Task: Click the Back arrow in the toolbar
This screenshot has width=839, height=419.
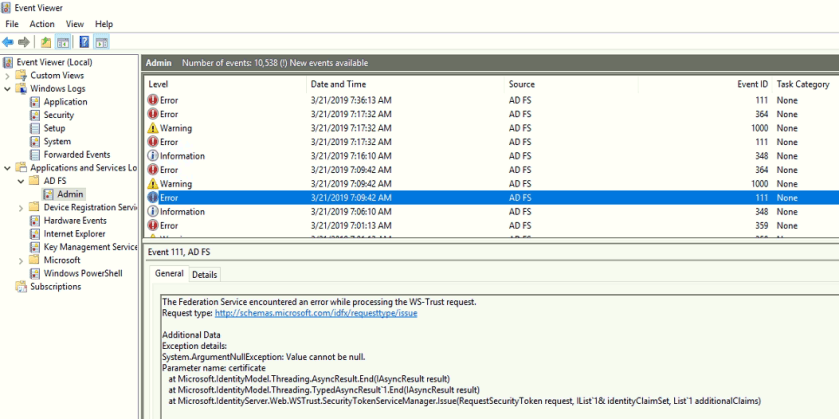Action: coord(8,42)
